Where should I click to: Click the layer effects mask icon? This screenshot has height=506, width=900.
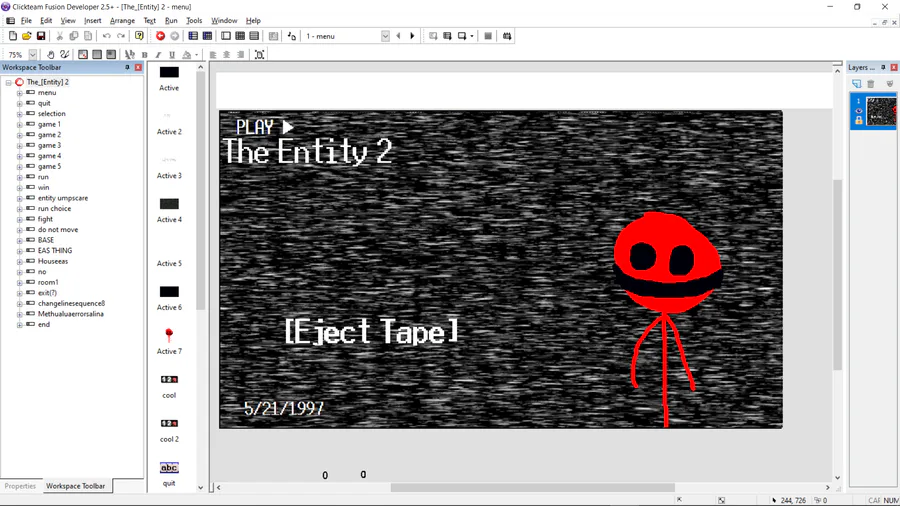click(890, 84)
